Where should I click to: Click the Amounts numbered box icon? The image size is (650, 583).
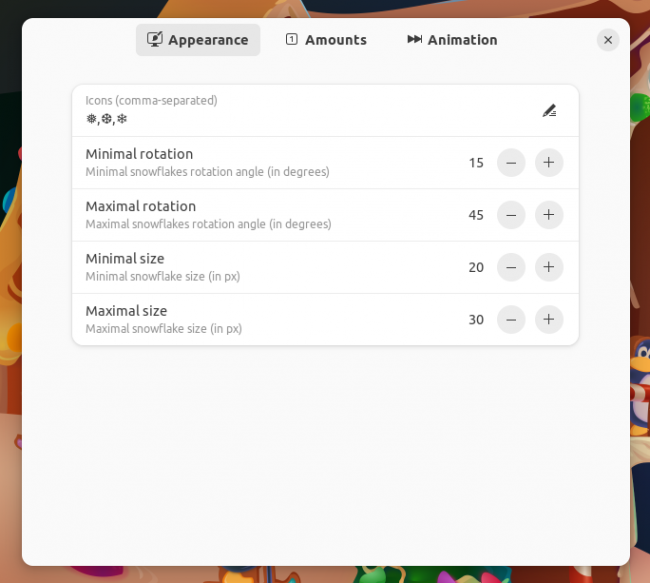[x=292, y=39]
